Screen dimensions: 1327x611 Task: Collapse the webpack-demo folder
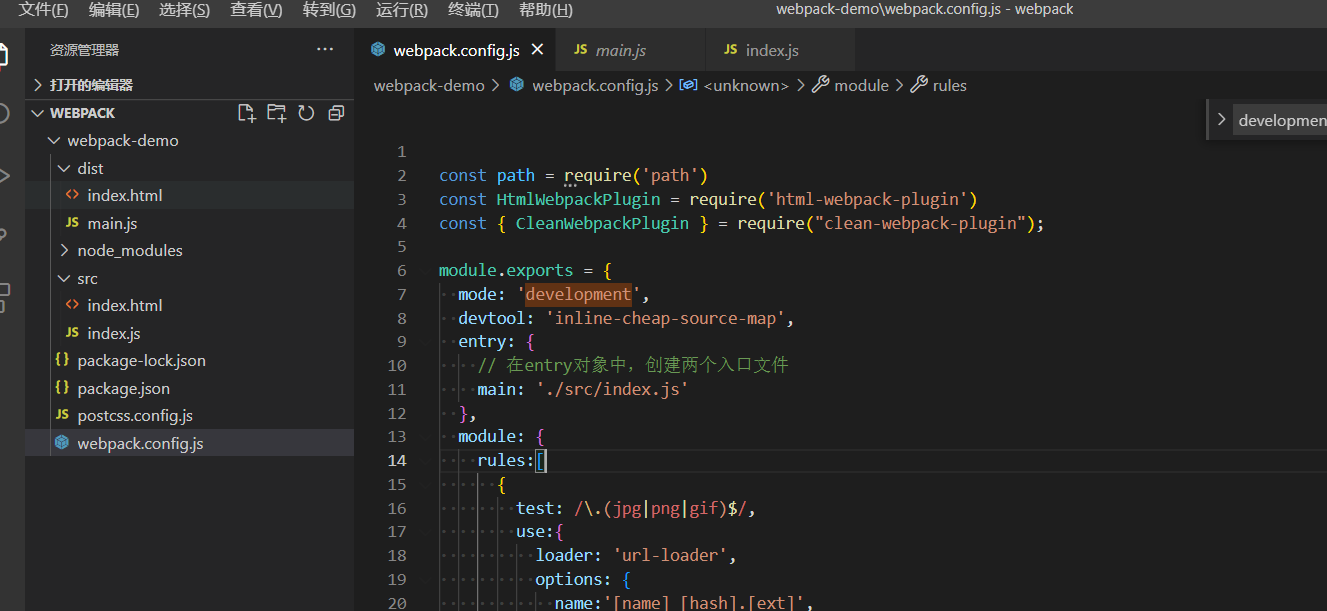click(x=54, y=141)
